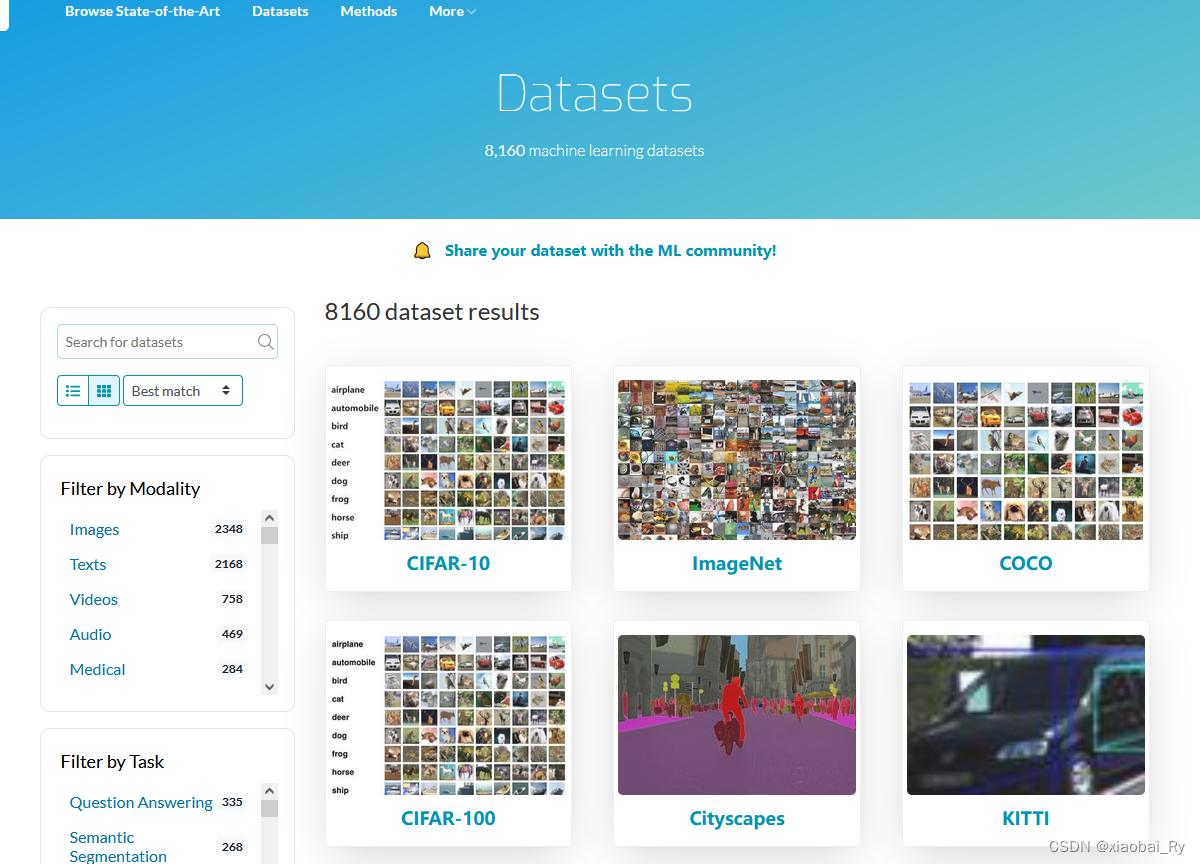Viewport: 1200px width, 864px height.
Task: Click the ImageNet title link
Action: click(x=737, y=563)
